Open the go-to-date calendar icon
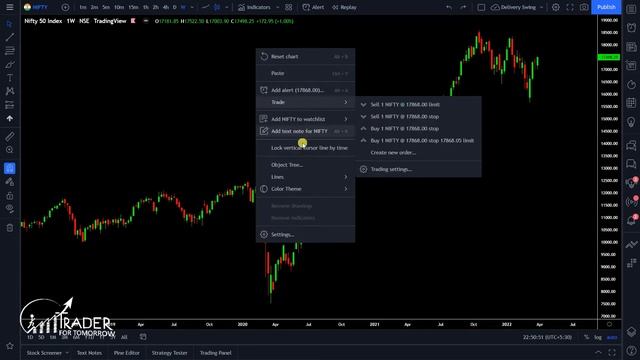 [x=143, y=337]
